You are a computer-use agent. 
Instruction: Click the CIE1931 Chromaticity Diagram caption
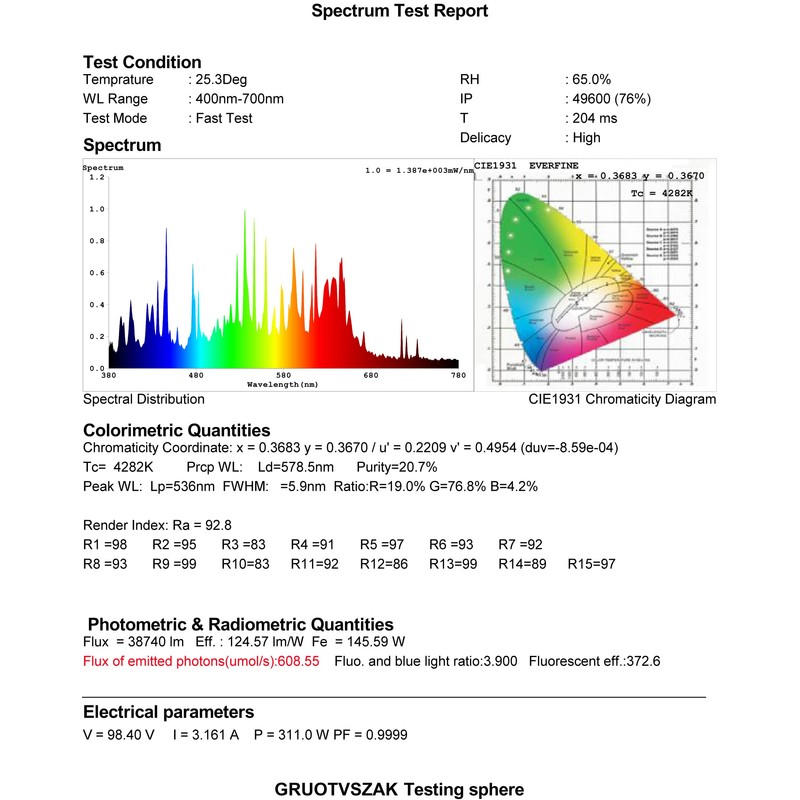622,399
